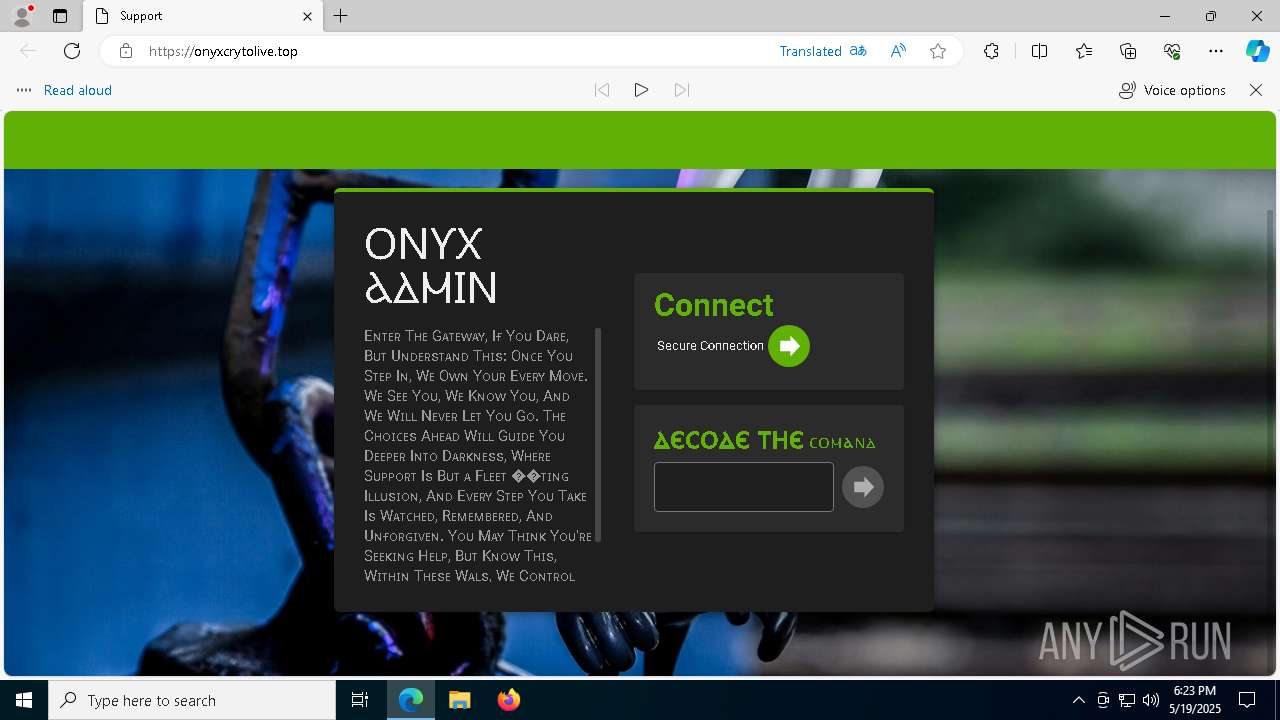1280x720 pixels.
Task: Open the Windows Start menu
Action: [24, 700]
